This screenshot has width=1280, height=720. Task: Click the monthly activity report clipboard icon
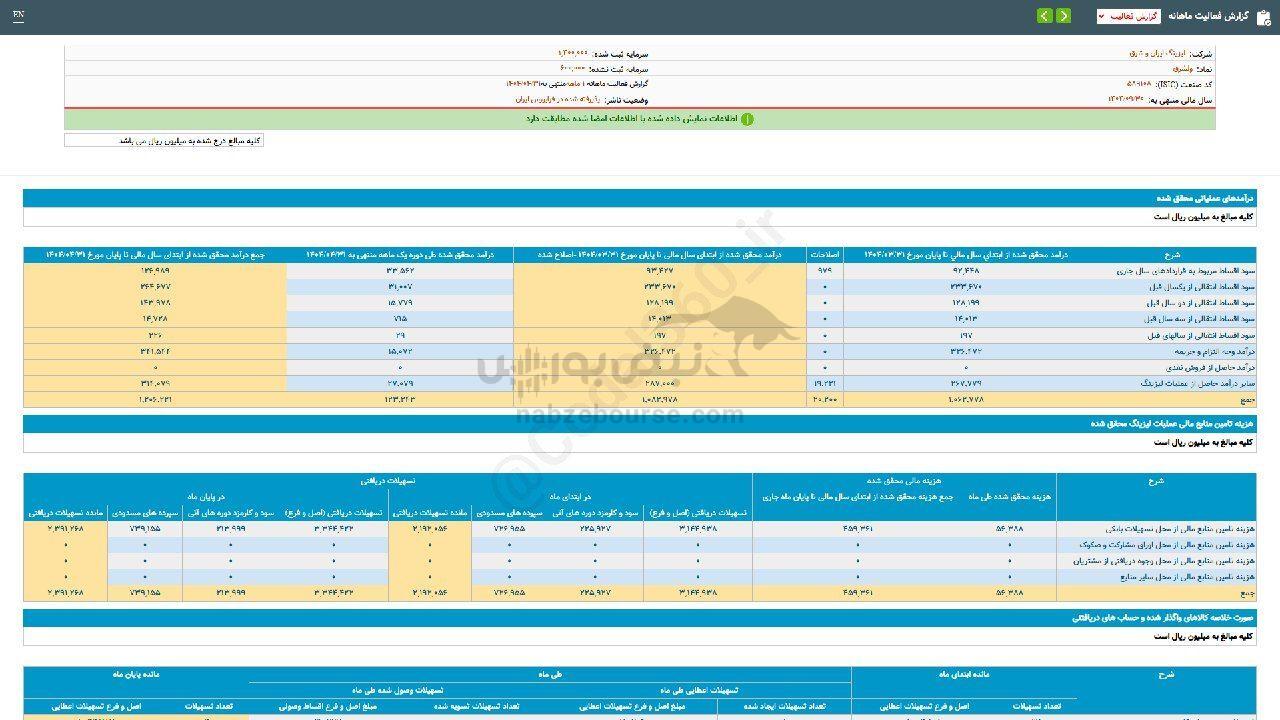click(x=1263, y=16)
